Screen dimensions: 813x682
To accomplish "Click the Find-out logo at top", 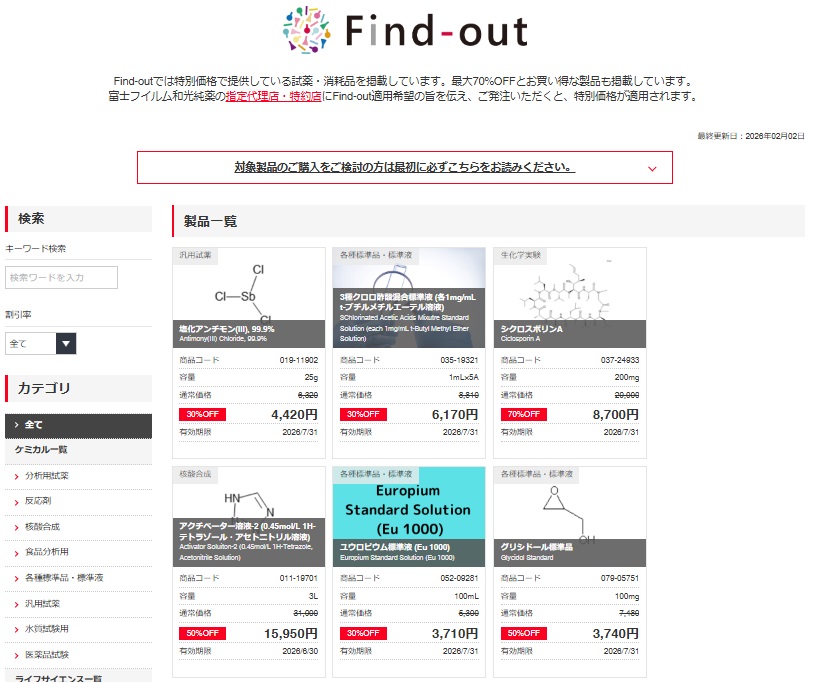I will 405,31.
